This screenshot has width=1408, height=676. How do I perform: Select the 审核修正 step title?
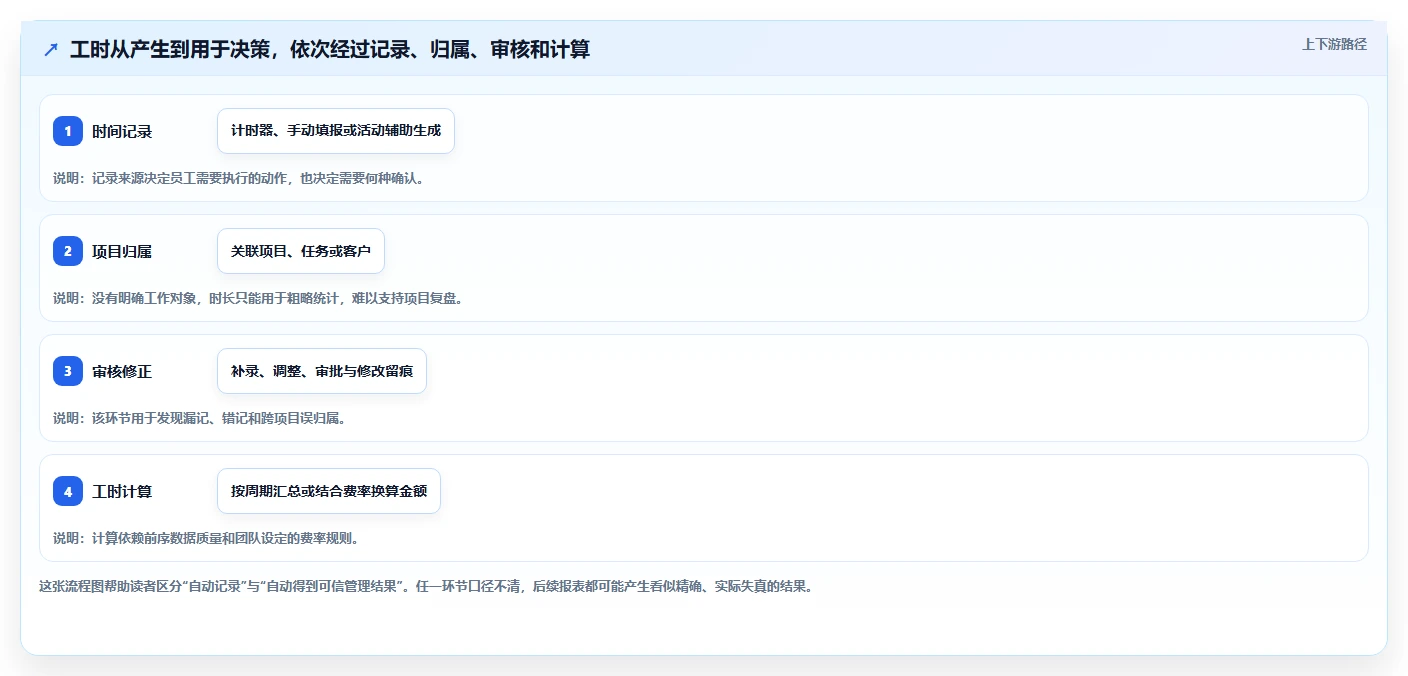122,371
